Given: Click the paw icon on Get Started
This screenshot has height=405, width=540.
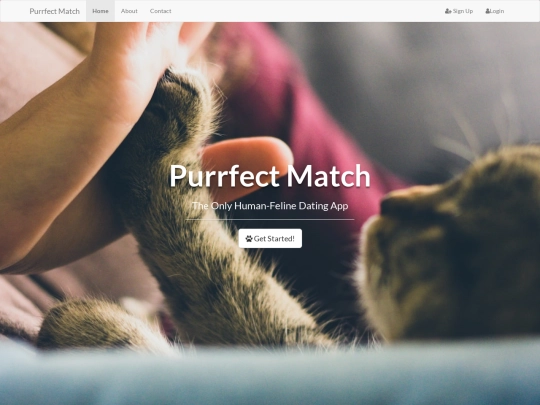Looking at the screenshot, I should point(249,238).
